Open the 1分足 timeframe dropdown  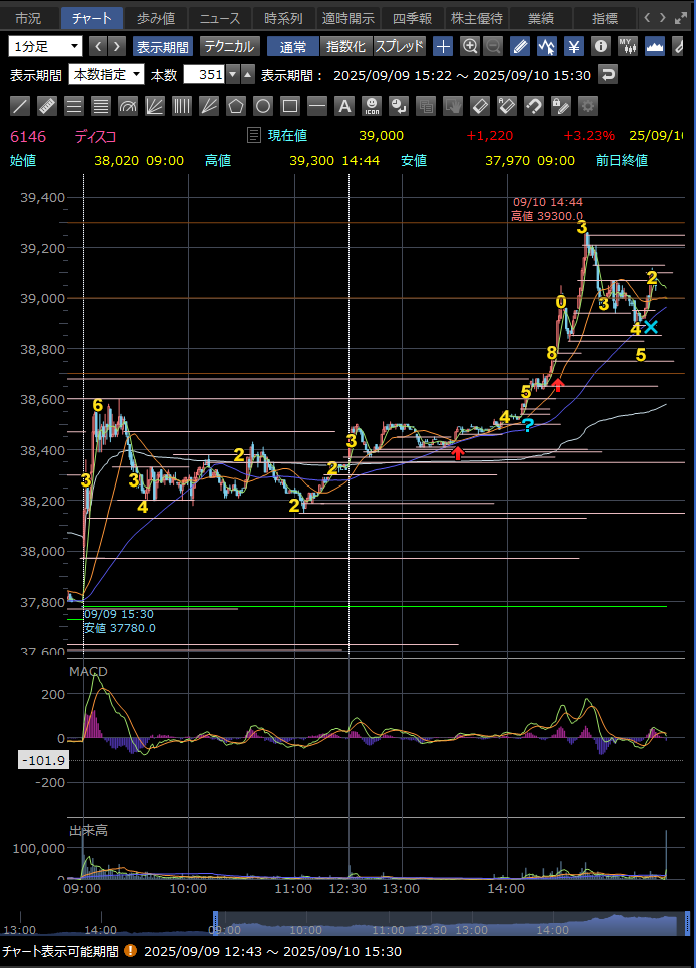[45, 46]
